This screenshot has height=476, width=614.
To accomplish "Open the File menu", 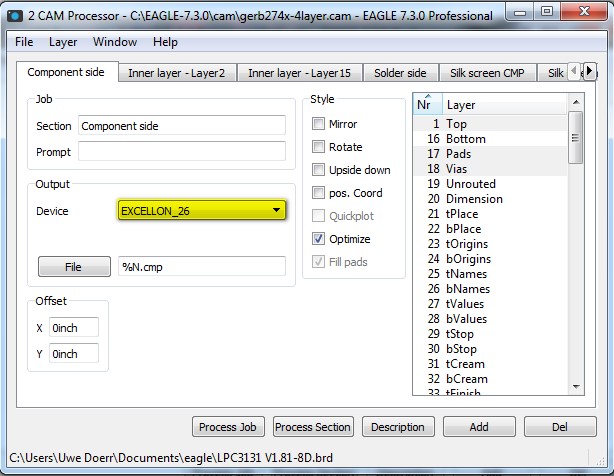I will 24,42.
